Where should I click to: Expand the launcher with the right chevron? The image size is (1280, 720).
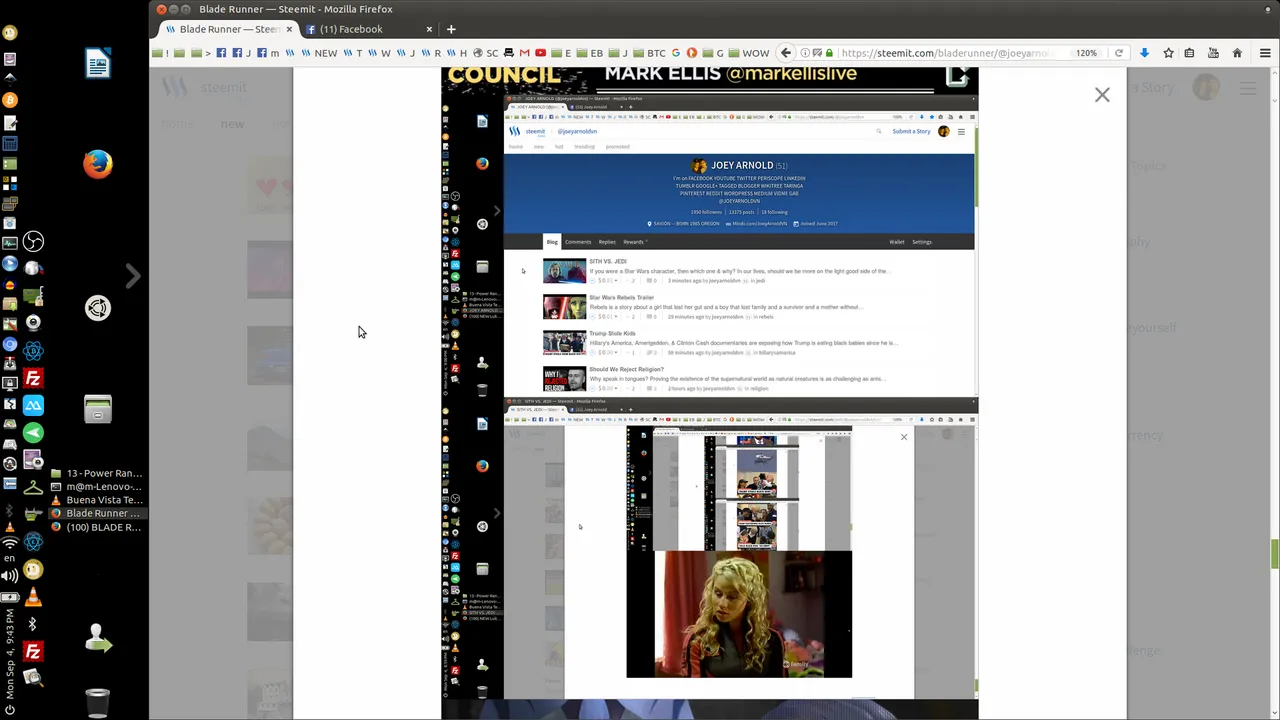(133, 275)
